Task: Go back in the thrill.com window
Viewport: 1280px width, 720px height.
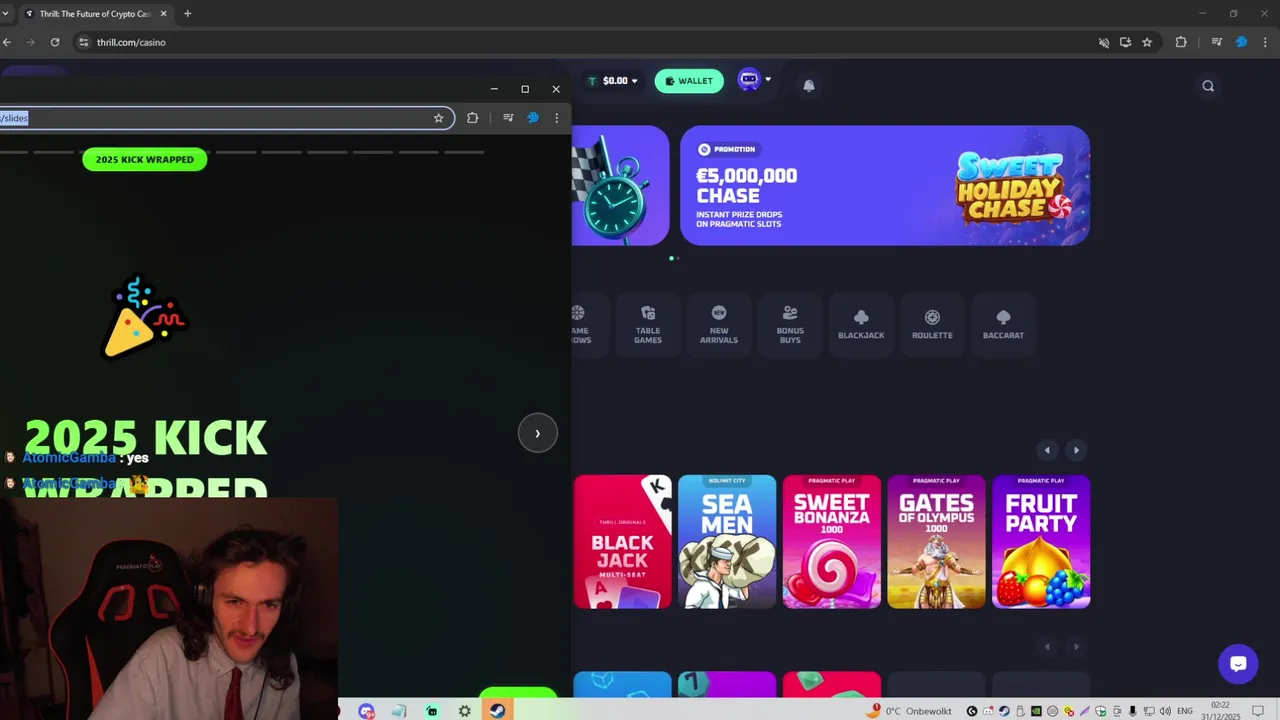Action: coord(7,42)
